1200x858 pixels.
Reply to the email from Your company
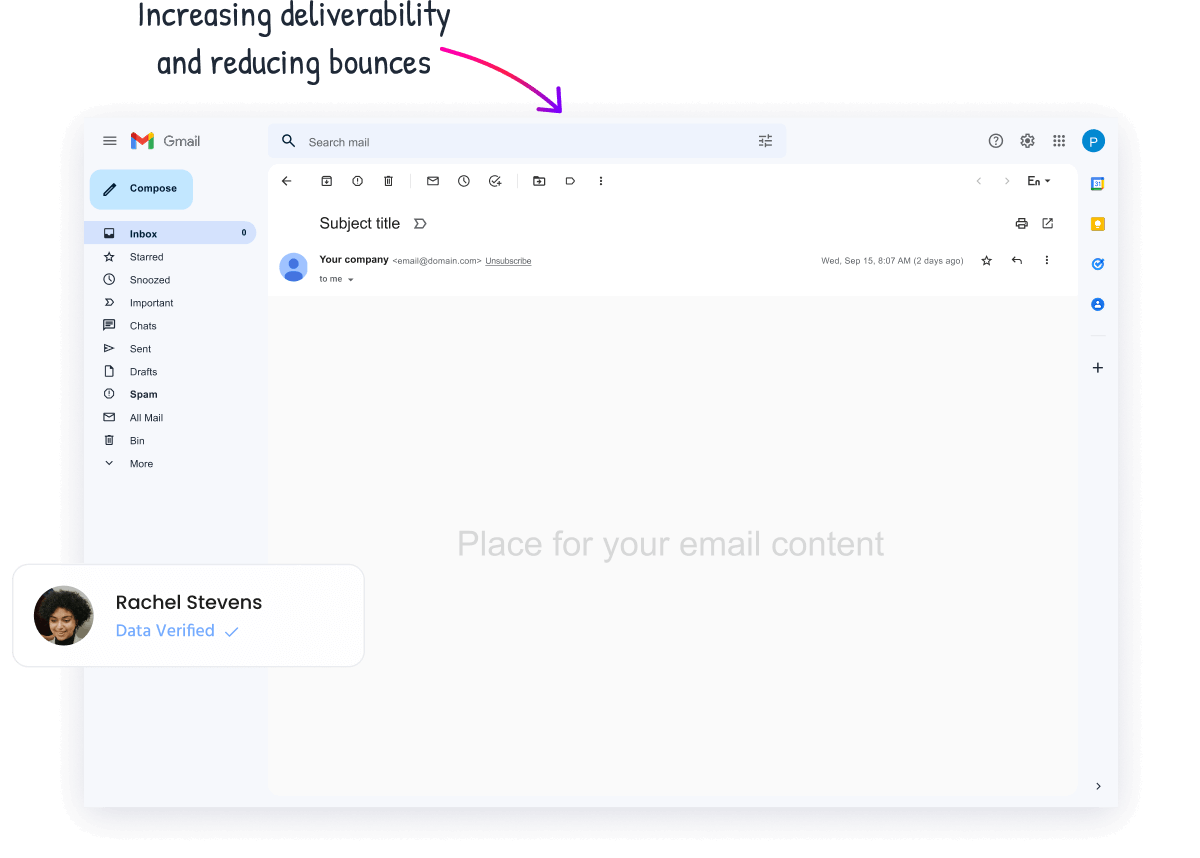click(1017, 260)
